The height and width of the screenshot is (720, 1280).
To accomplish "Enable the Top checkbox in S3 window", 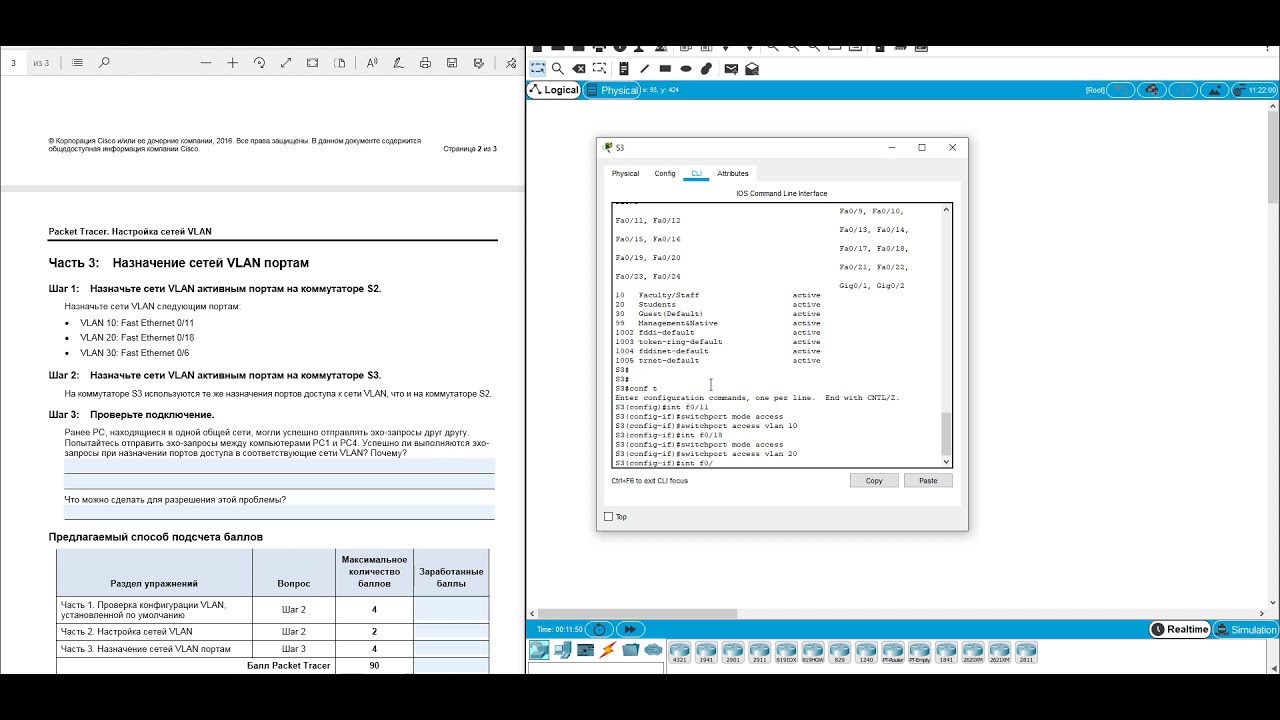I will [608, 517].
